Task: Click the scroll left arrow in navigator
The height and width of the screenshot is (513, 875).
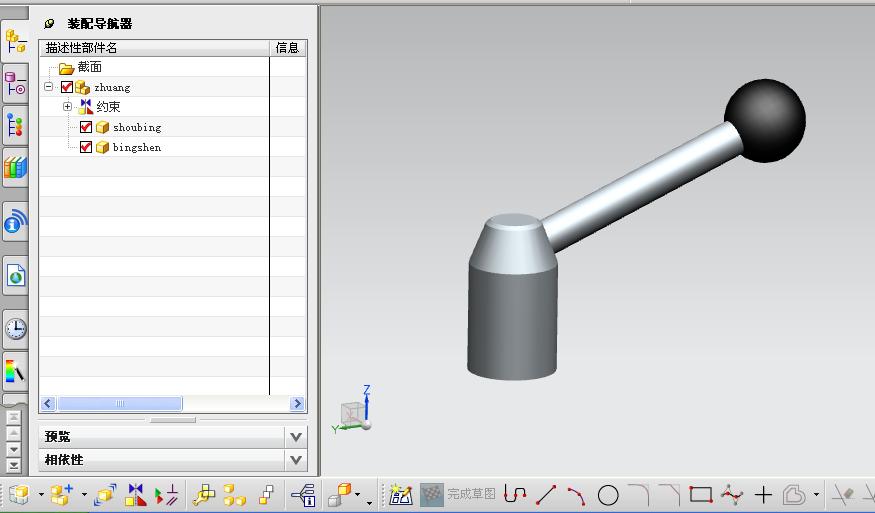Action: (48, 404)
